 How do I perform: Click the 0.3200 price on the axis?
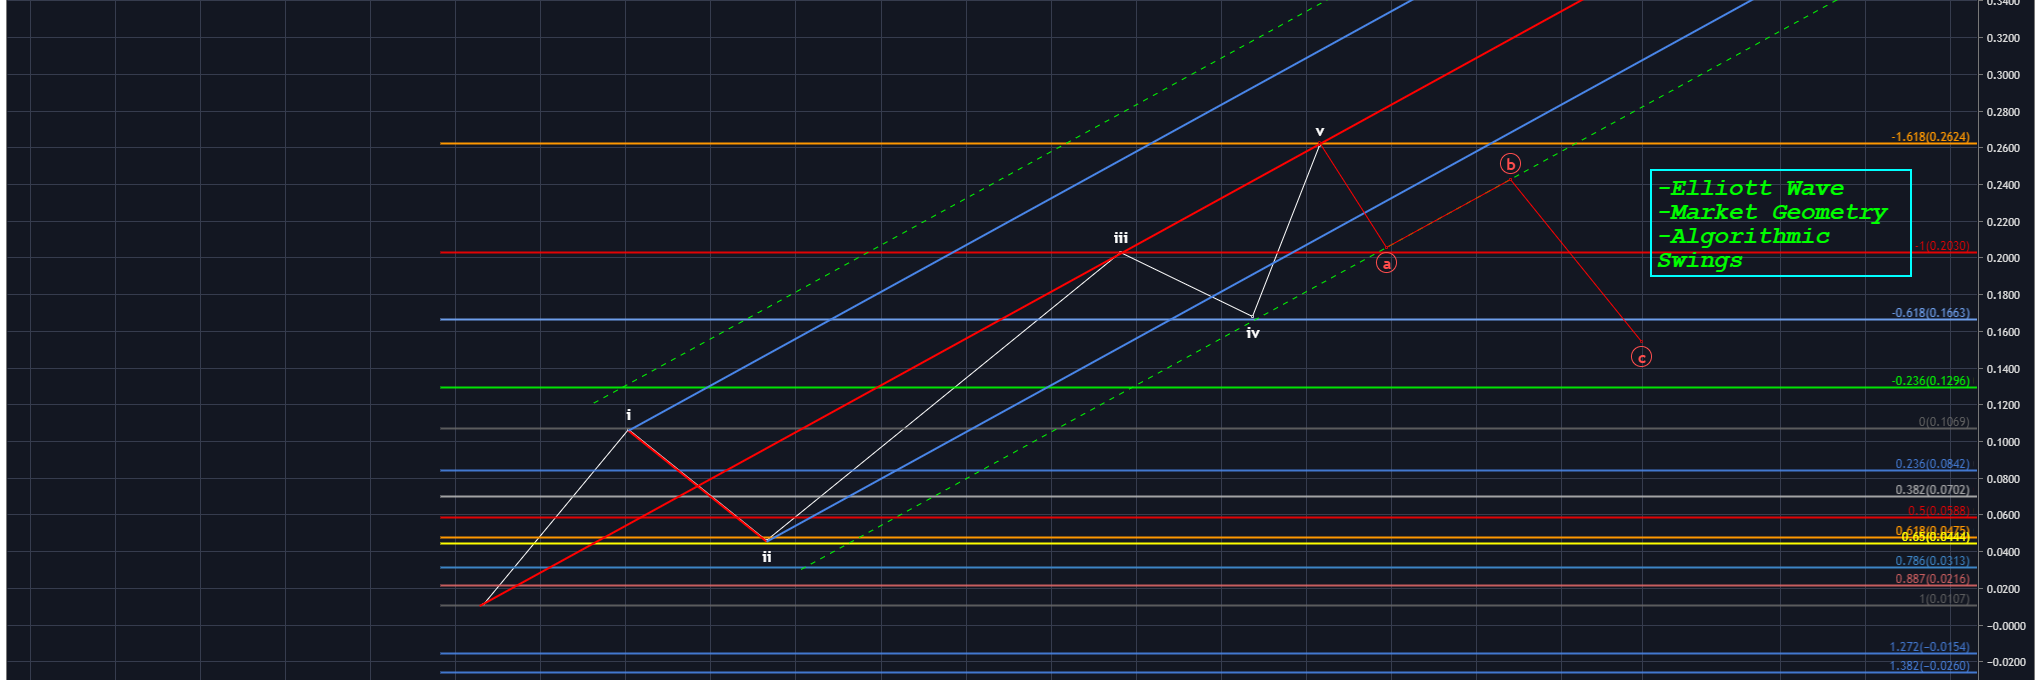click(x=2003, y=38)
